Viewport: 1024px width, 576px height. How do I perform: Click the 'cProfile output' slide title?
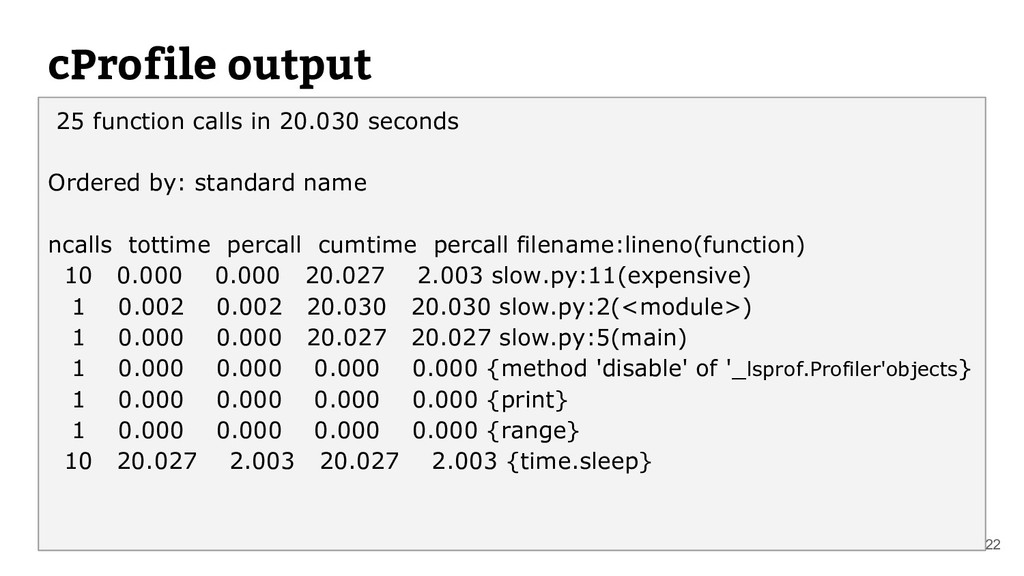point(210,65)
